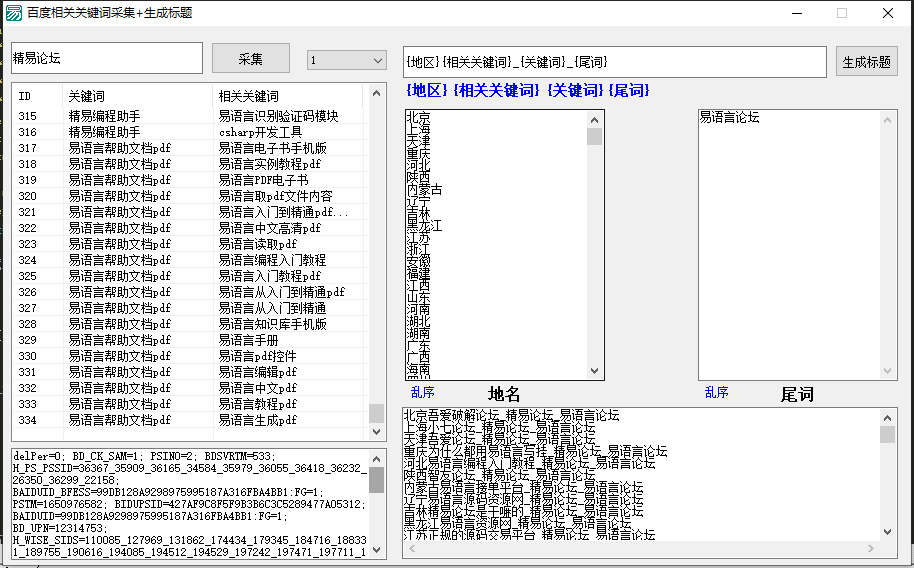The width and height of the screenshot is (914, 568).
Task: Click the 采集 button
Action: tap(251, 58)
